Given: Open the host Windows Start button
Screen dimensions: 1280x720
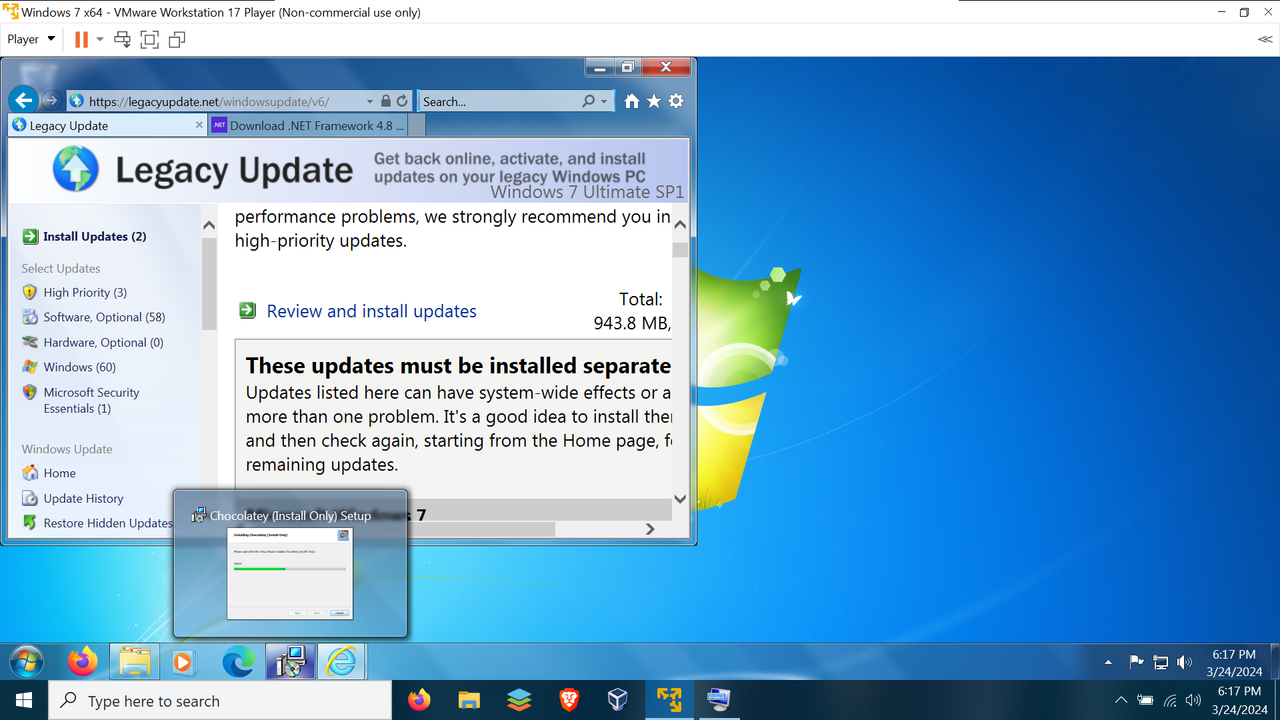Looking at the screenshot, I should point(24,700).
